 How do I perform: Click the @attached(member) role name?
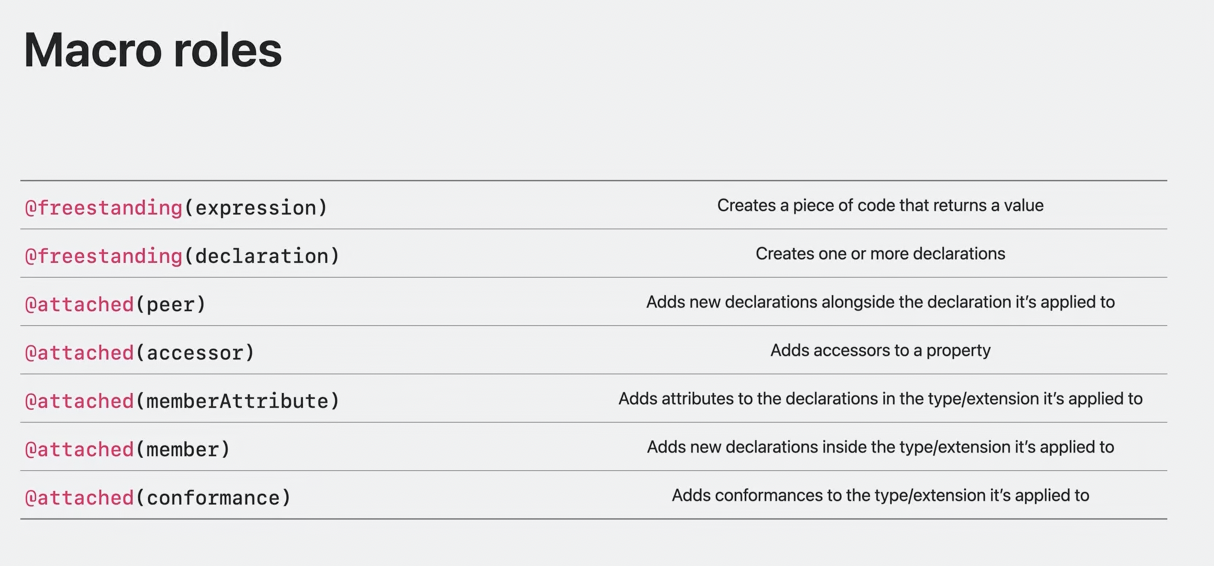[x=127, y=449]
